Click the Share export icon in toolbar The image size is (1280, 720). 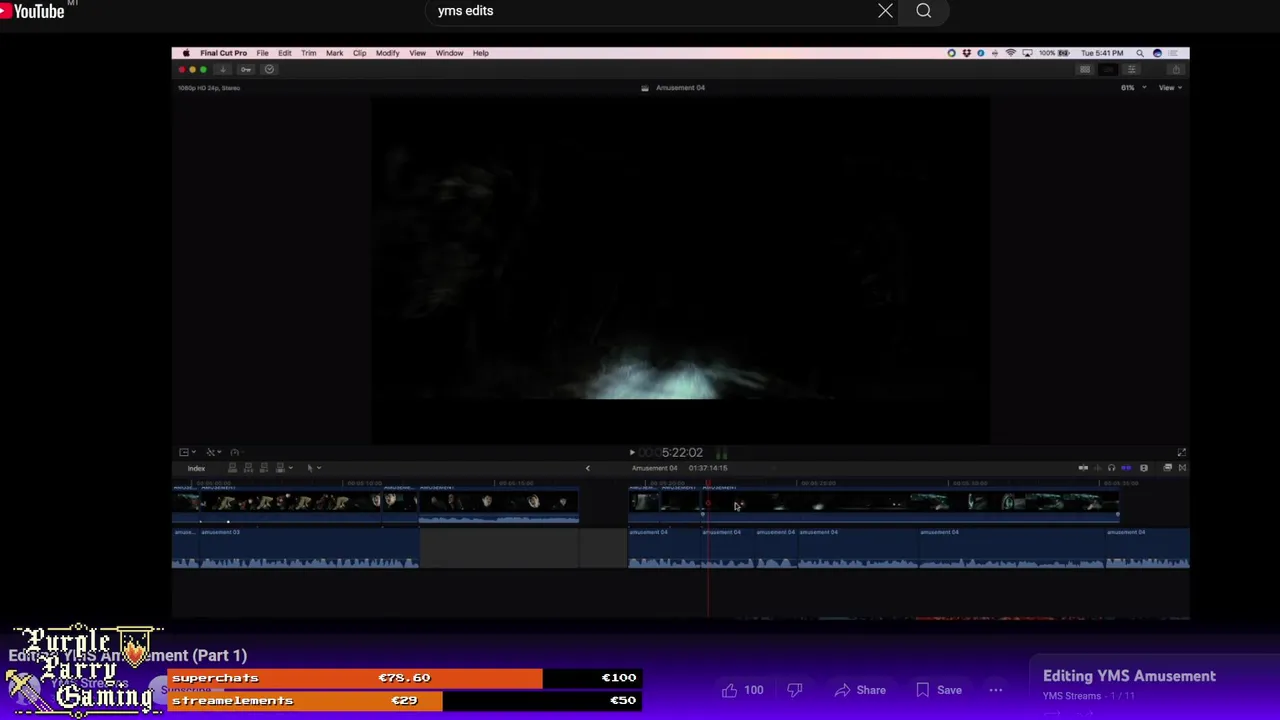click(1176, 70)
